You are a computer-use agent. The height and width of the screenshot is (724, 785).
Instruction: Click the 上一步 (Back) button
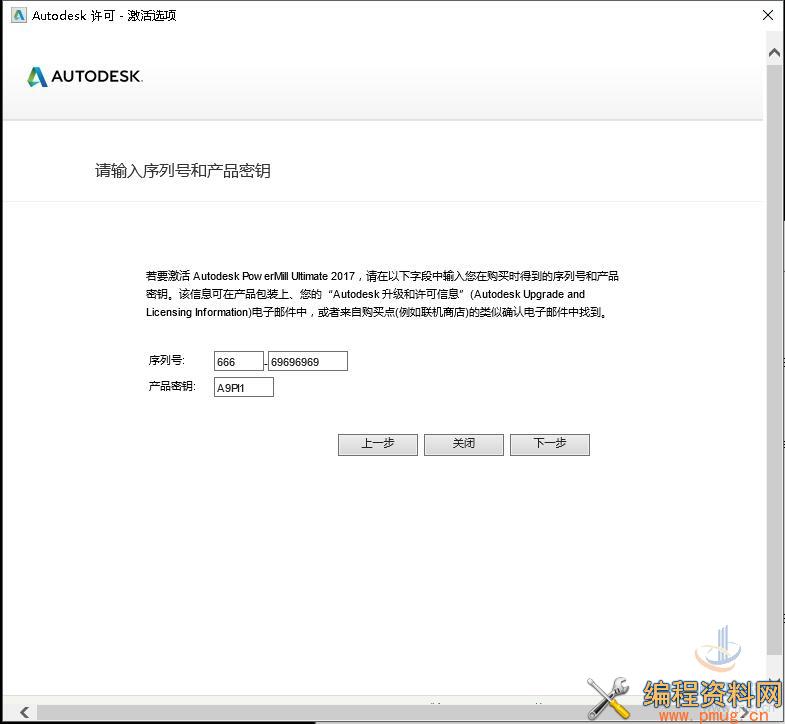pyautogui.click(x=377, y=444)
